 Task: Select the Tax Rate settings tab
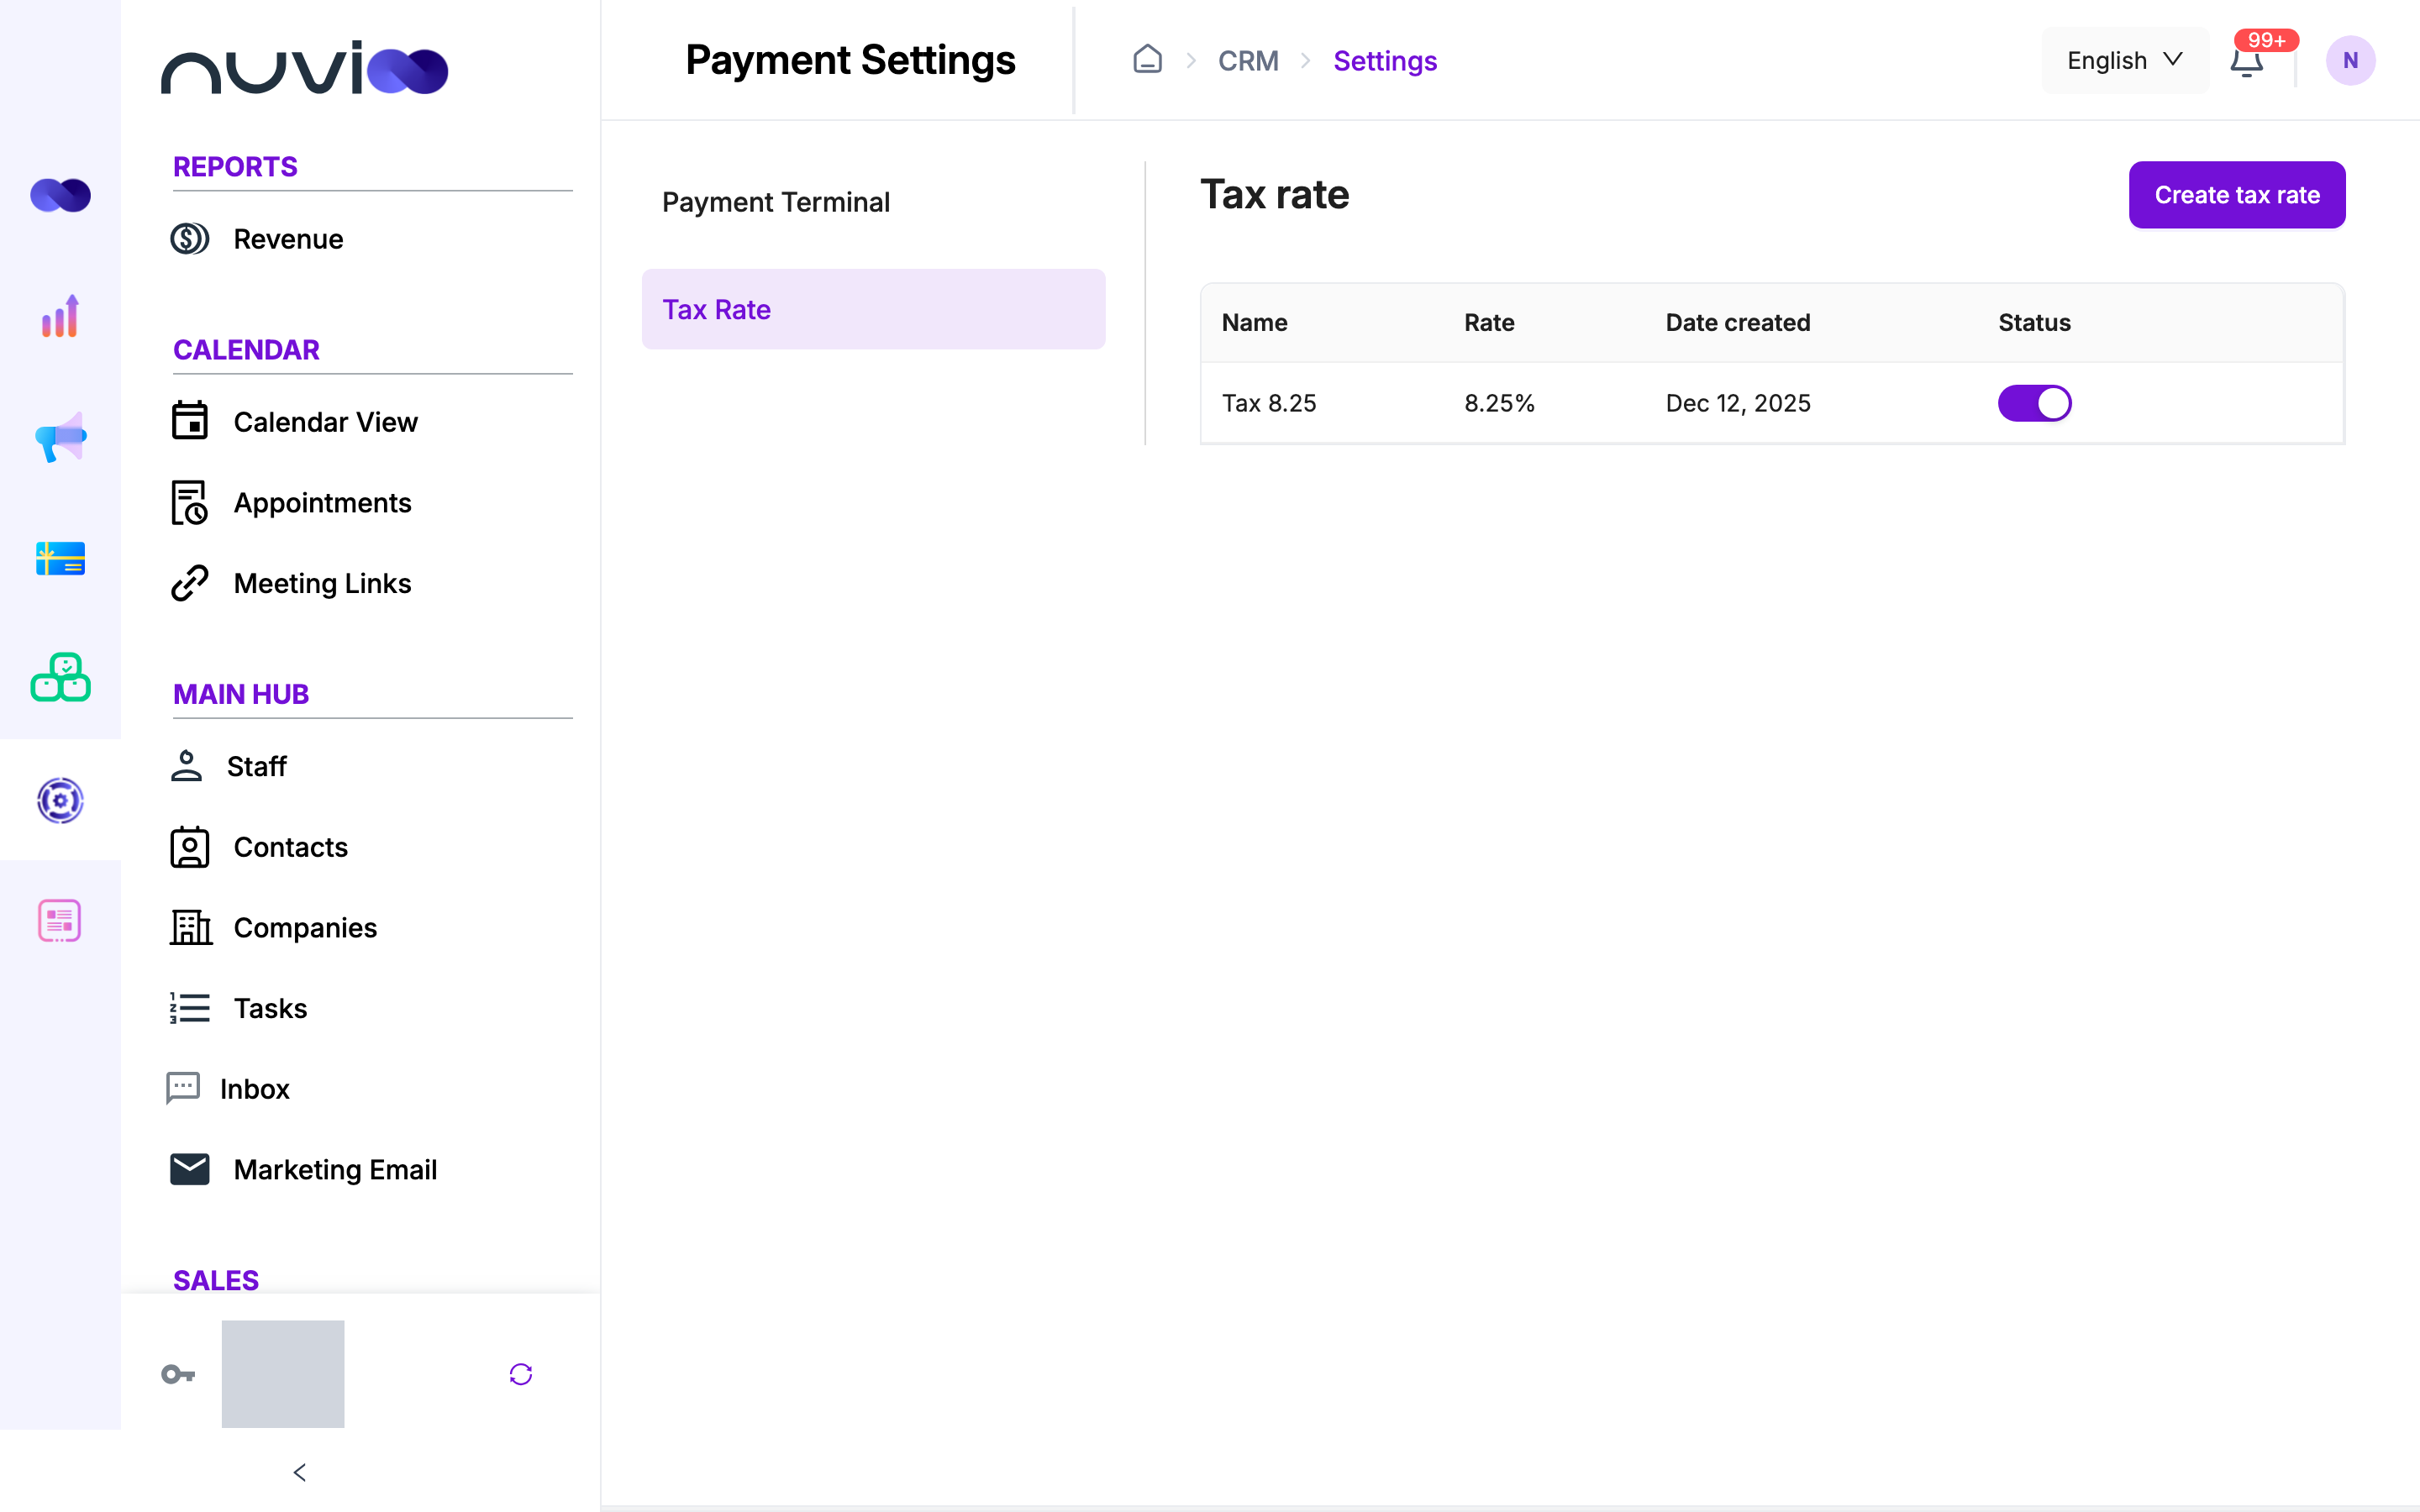pos(873,309)
